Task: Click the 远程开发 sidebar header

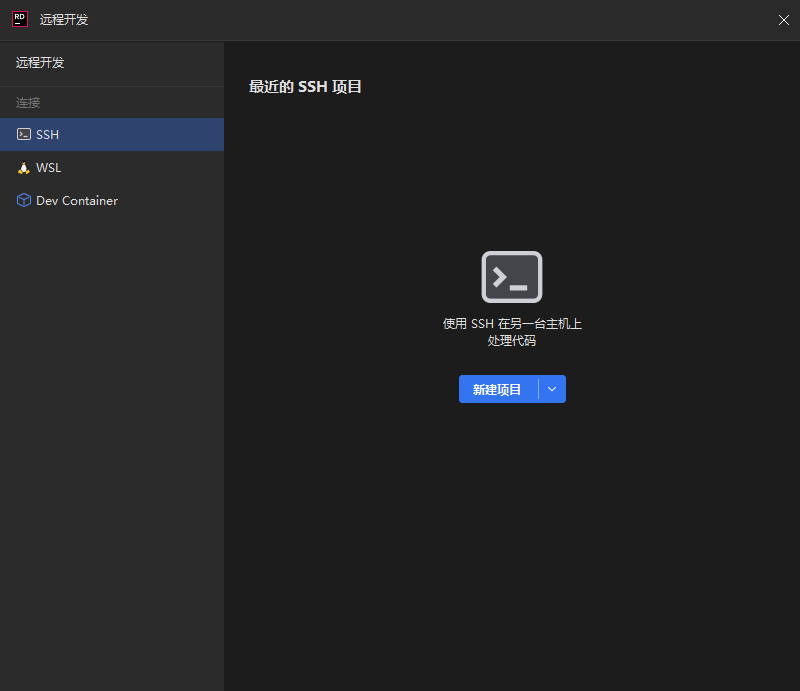Action: click(x=40, y=63)
